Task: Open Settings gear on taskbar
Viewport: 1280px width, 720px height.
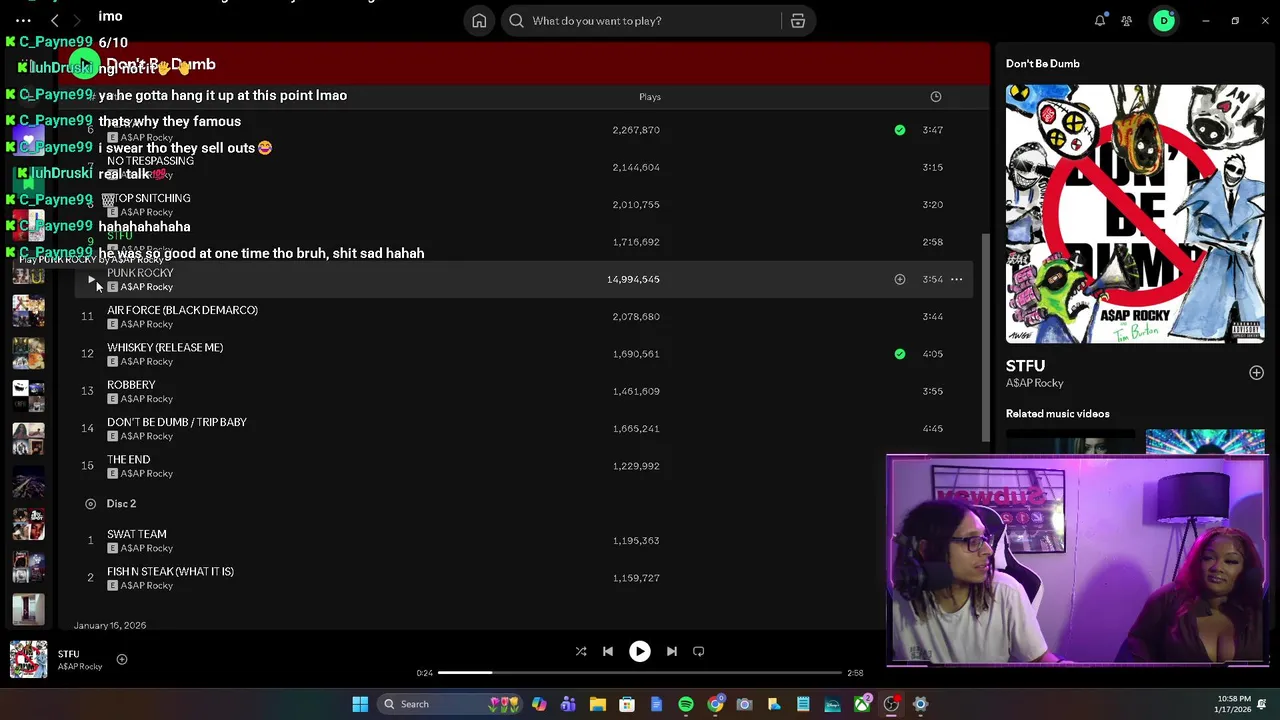Action: click(920, 704)
